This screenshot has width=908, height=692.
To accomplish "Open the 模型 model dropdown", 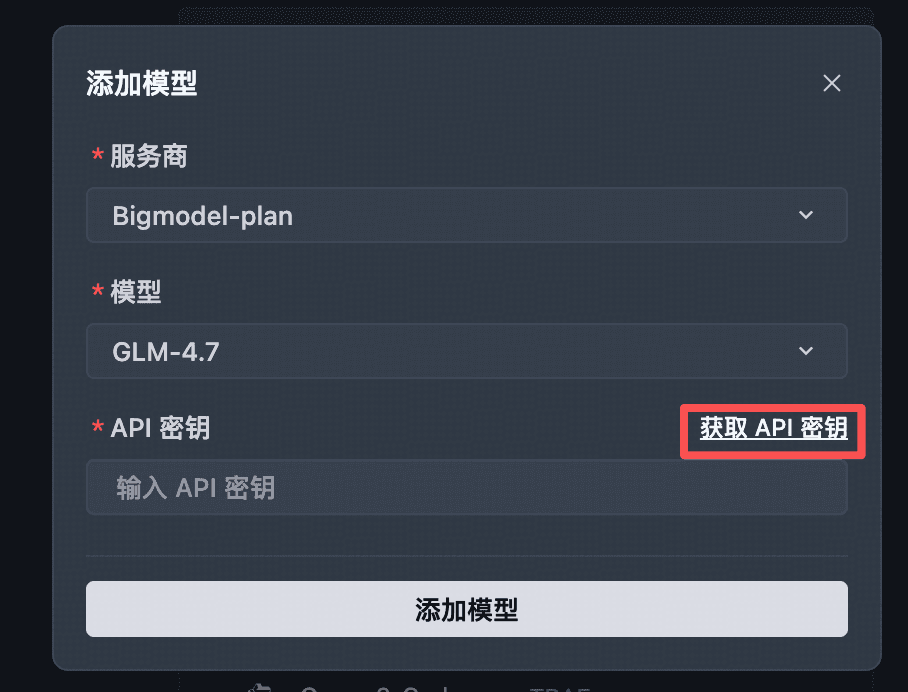I will click(x=466, y=351).
